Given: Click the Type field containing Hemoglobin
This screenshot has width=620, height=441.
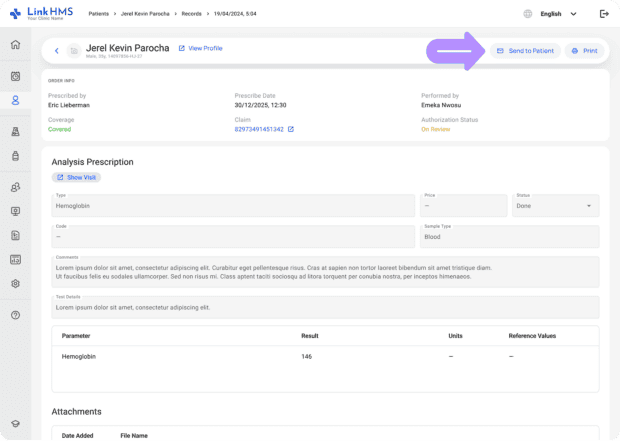Looking at the screenshot, I should click(x=233, y=206).
